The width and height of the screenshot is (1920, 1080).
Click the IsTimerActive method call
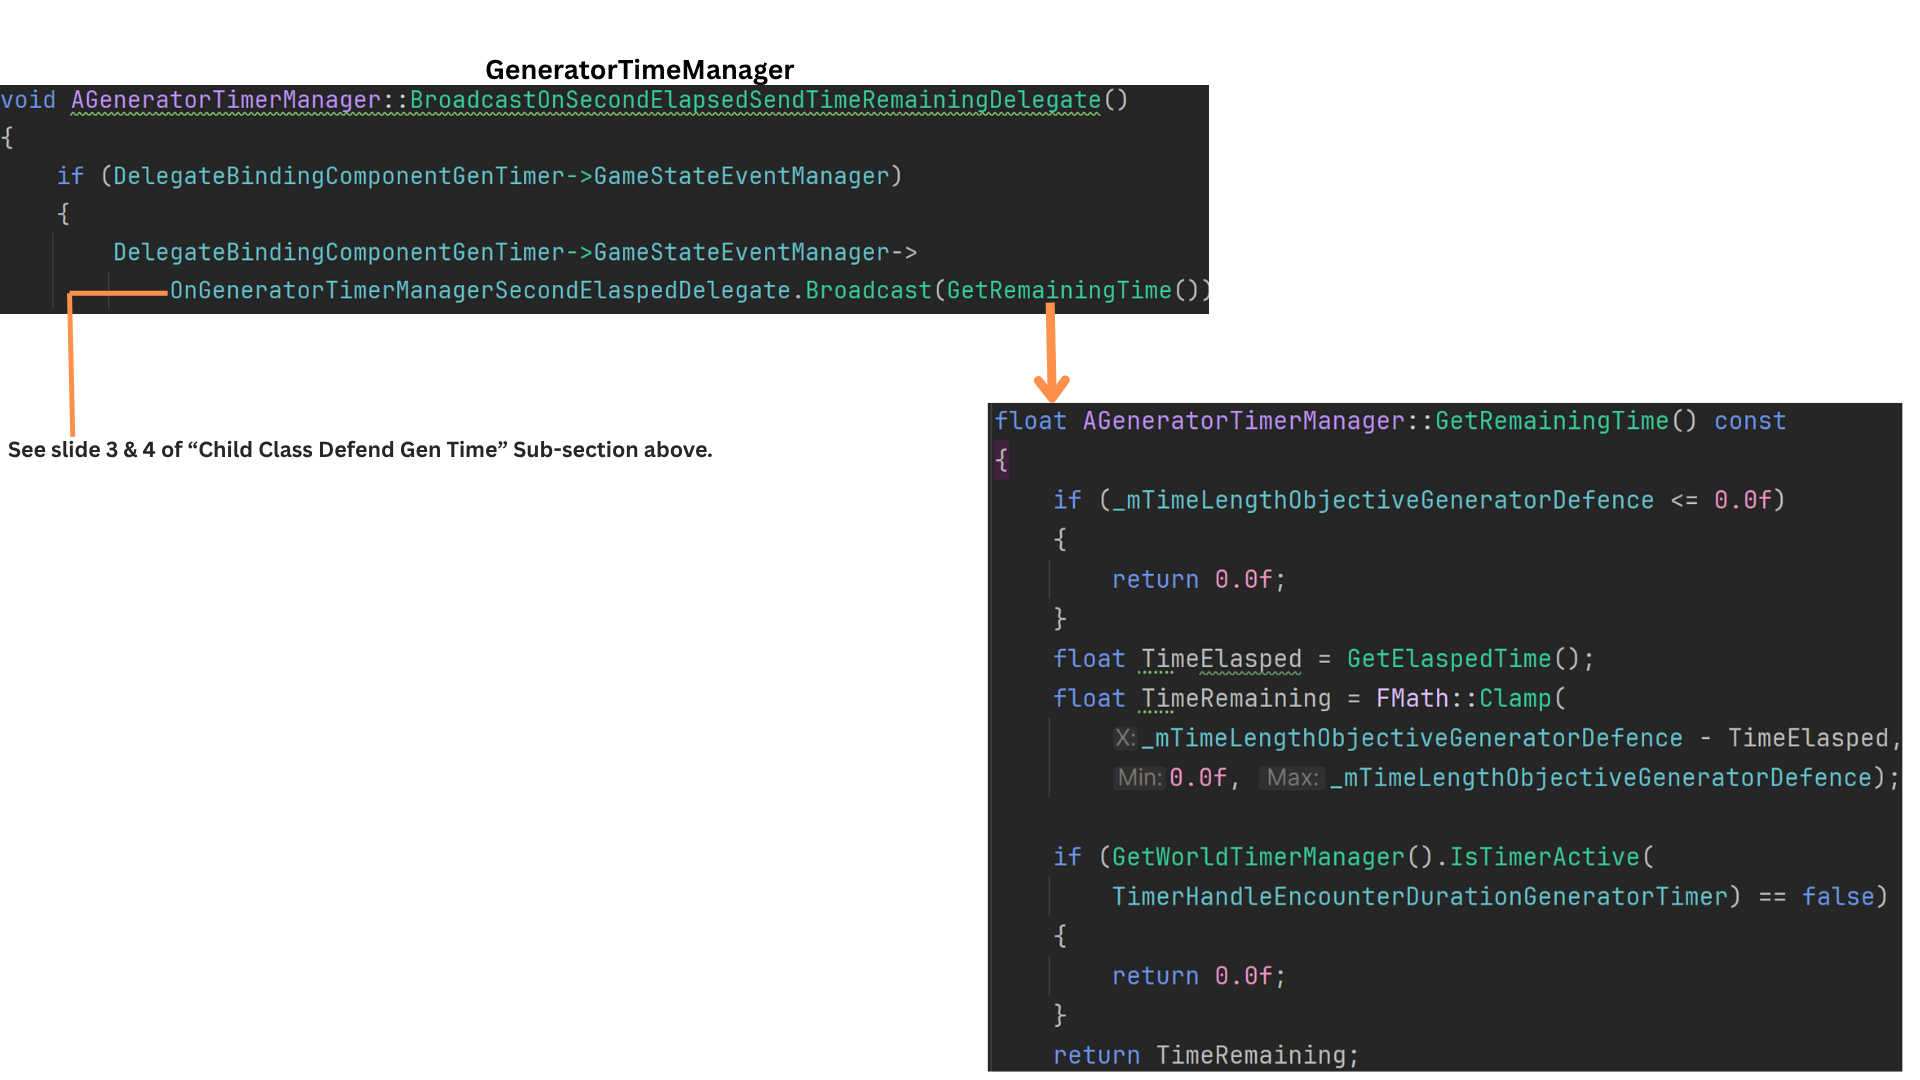1544,857
